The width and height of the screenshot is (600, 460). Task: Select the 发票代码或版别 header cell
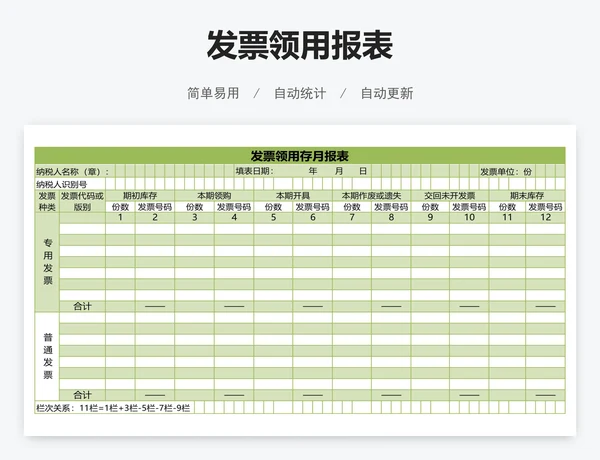pyautogui.click(x=82, y=202)
